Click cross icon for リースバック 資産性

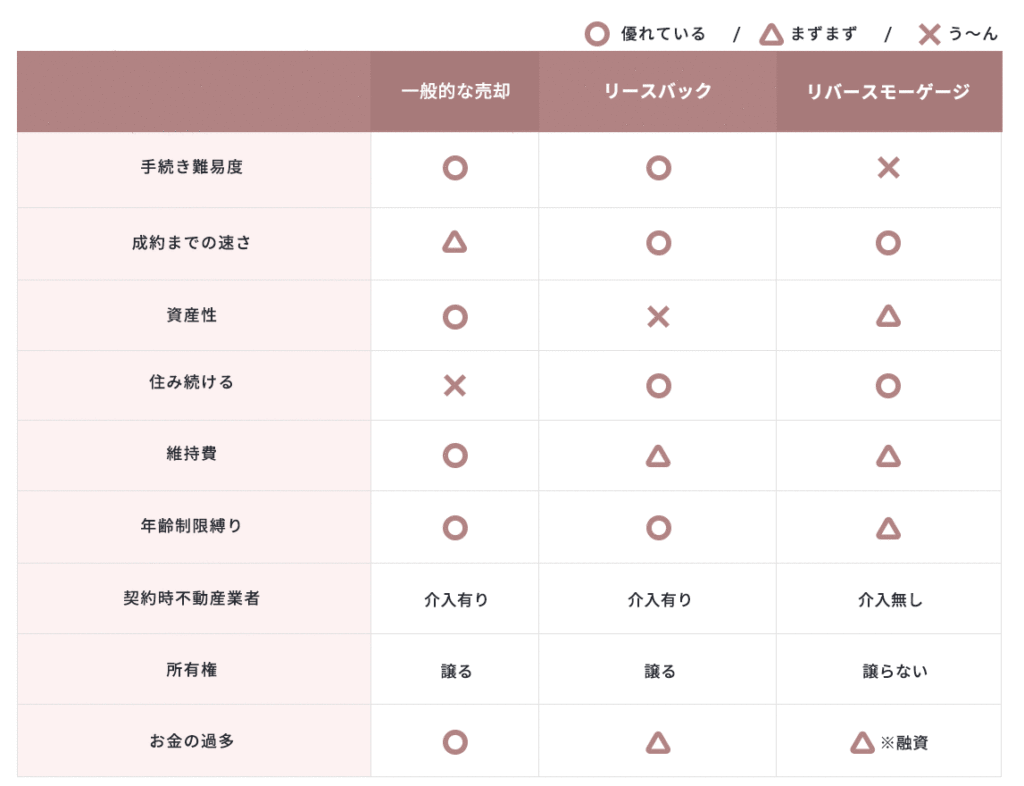click(658, 317)
